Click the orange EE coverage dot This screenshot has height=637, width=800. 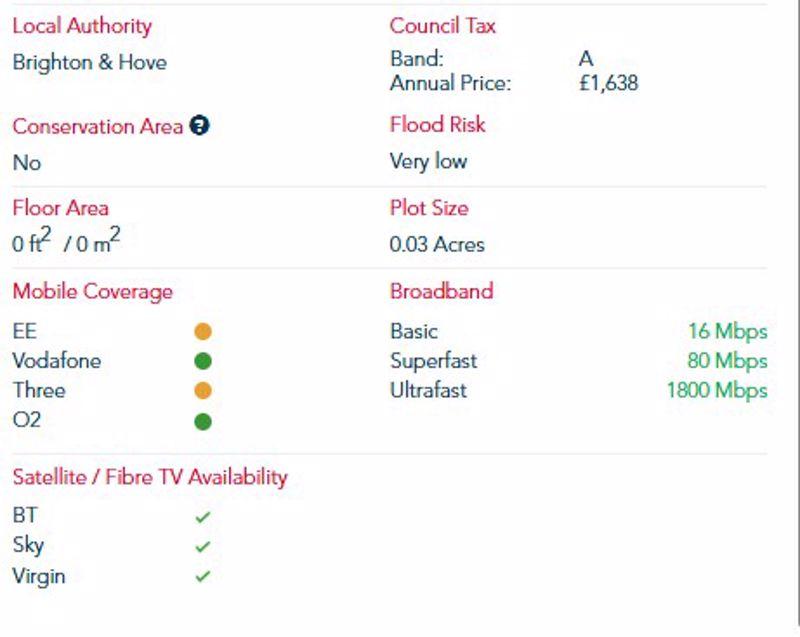coord(203,332)
